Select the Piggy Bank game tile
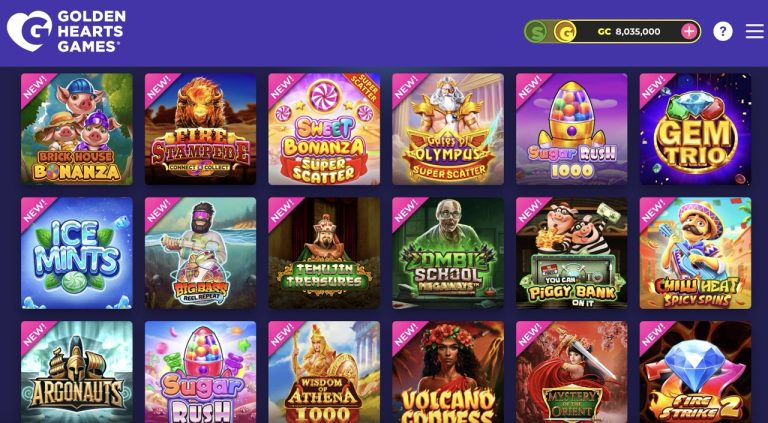Image resolution: width=768 pixels, height=423 pixels. coord(572,253)
